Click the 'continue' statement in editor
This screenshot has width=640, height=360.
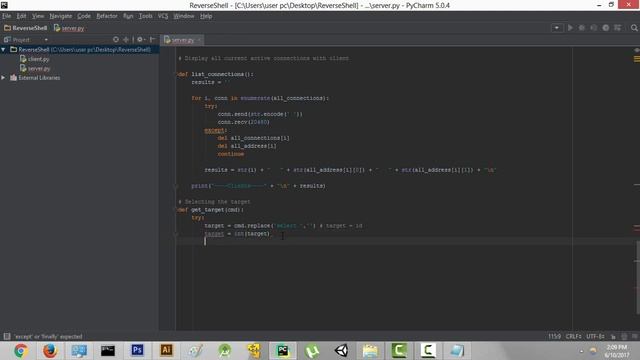(x=231, y=154)
